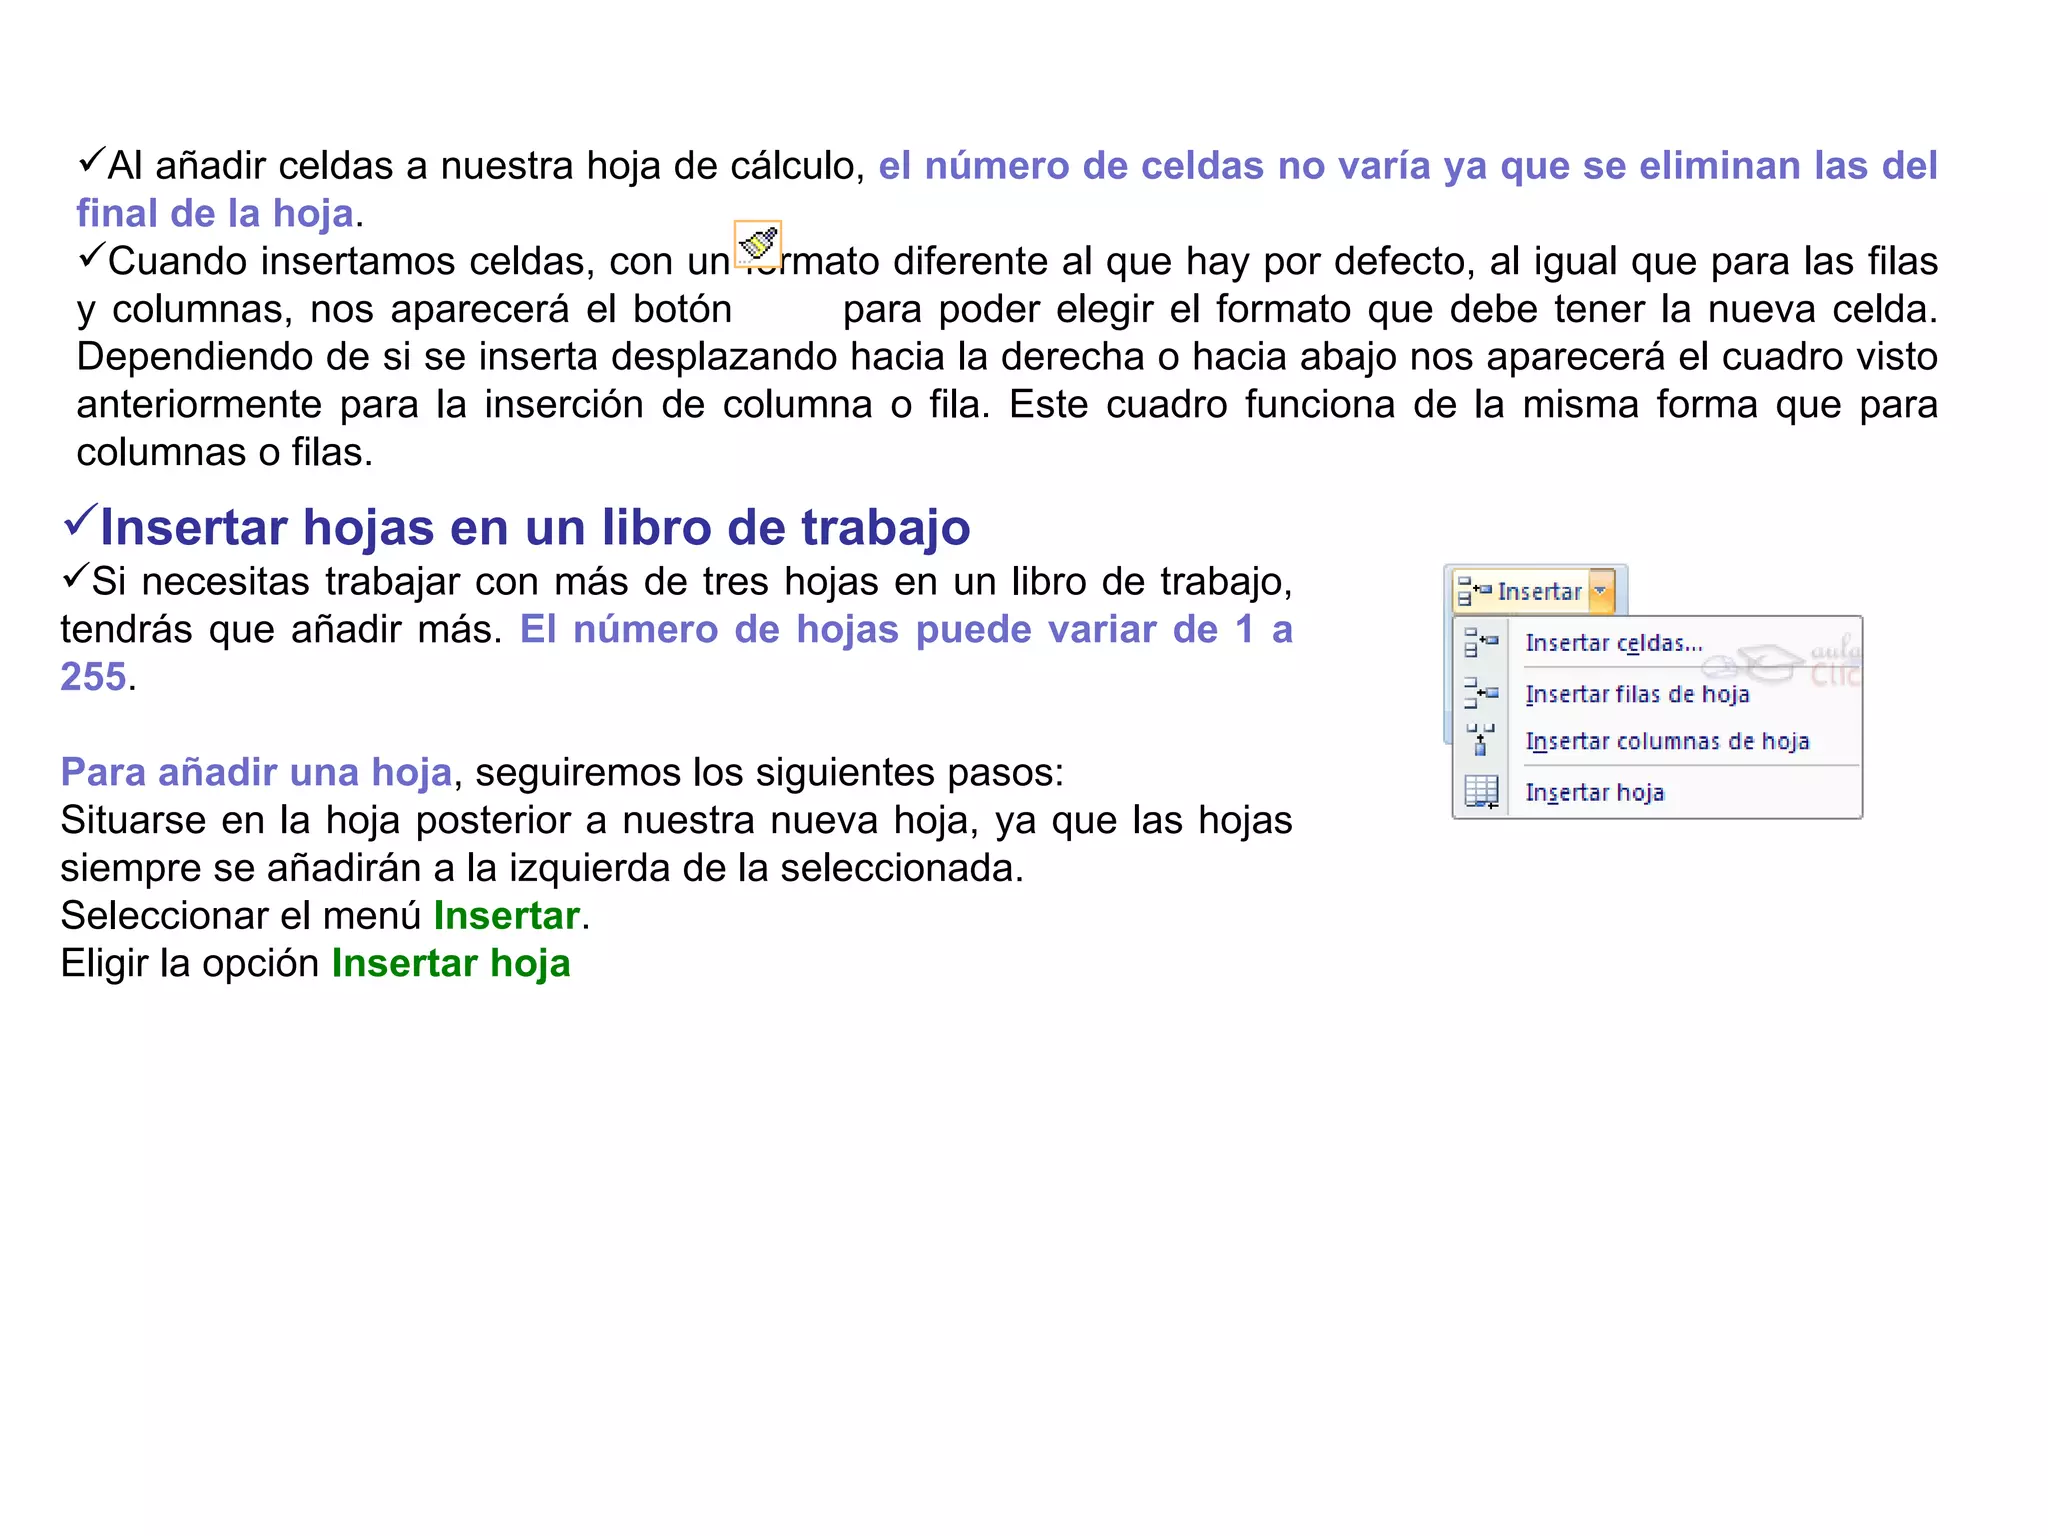The image size is (2048, 1536).
Task: Choose Insertar columnas de hoja entry
Action: point(1667,741)
